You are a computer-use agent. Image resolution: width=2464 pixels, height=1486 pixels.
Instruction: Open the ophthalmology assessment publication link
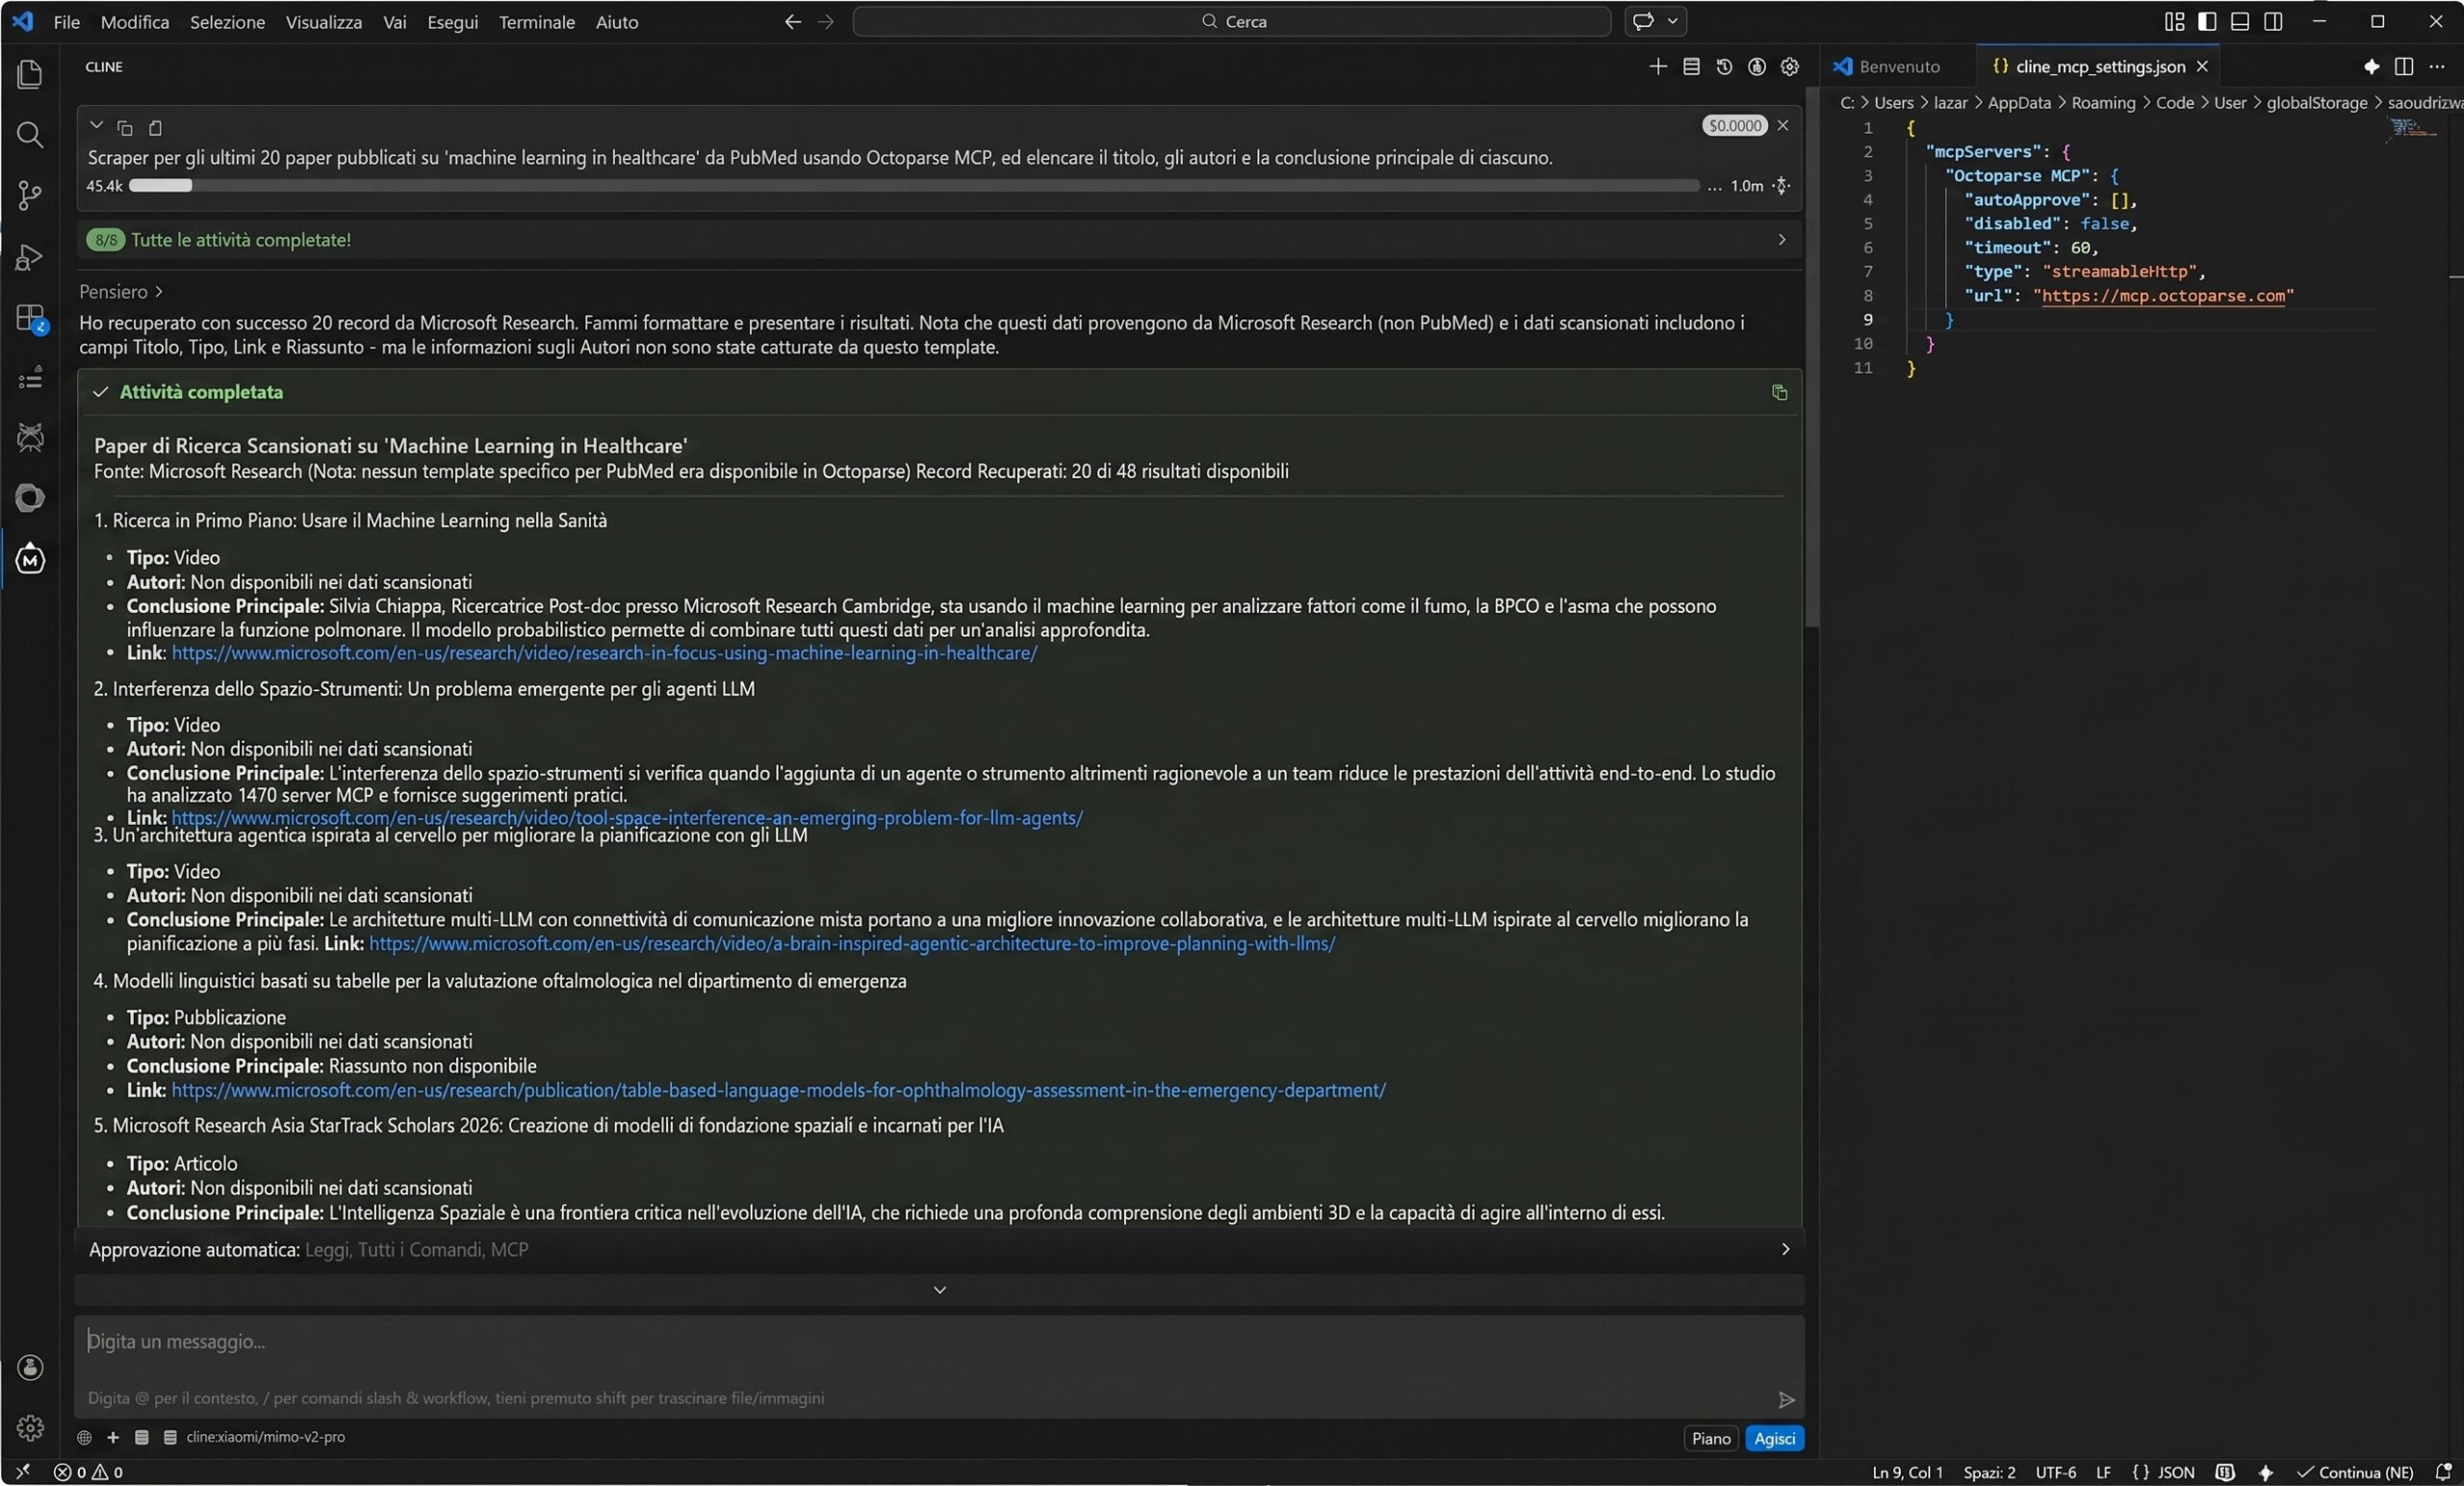coord(778,1091)
